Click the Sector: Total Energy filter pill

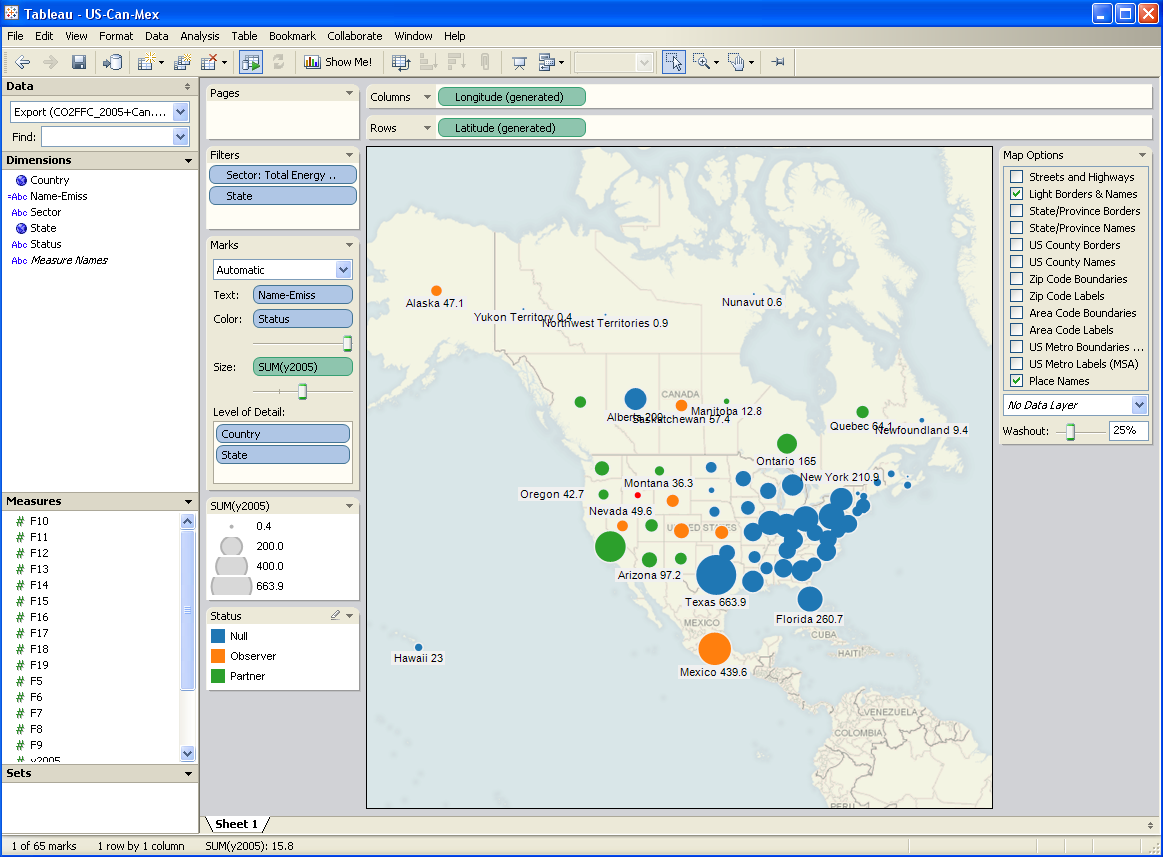[283, 175]
